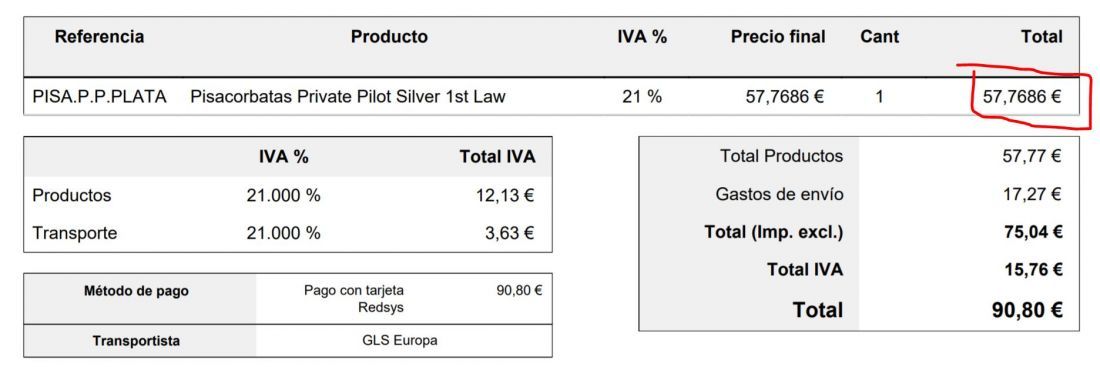The width and height of the screenshot is (1100, 367).
Task: Select the Precio final value 57,7686 €
Action: 784,97
